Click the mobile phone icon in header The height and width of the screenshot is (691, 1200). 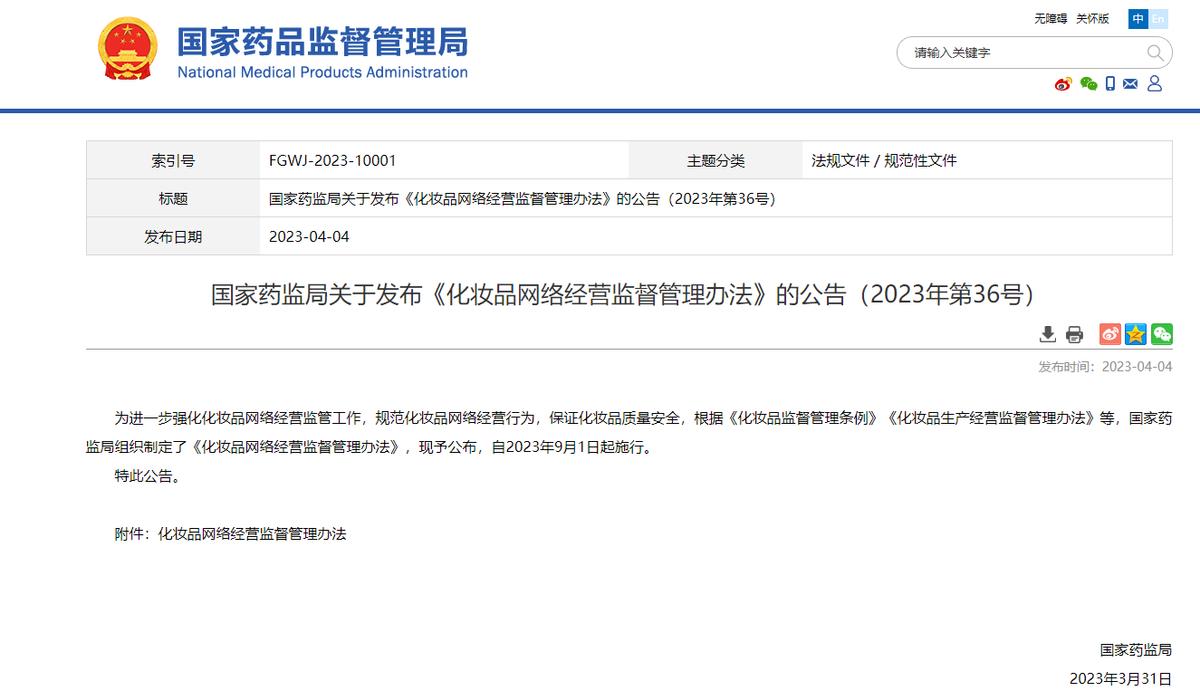point(1110,84)
